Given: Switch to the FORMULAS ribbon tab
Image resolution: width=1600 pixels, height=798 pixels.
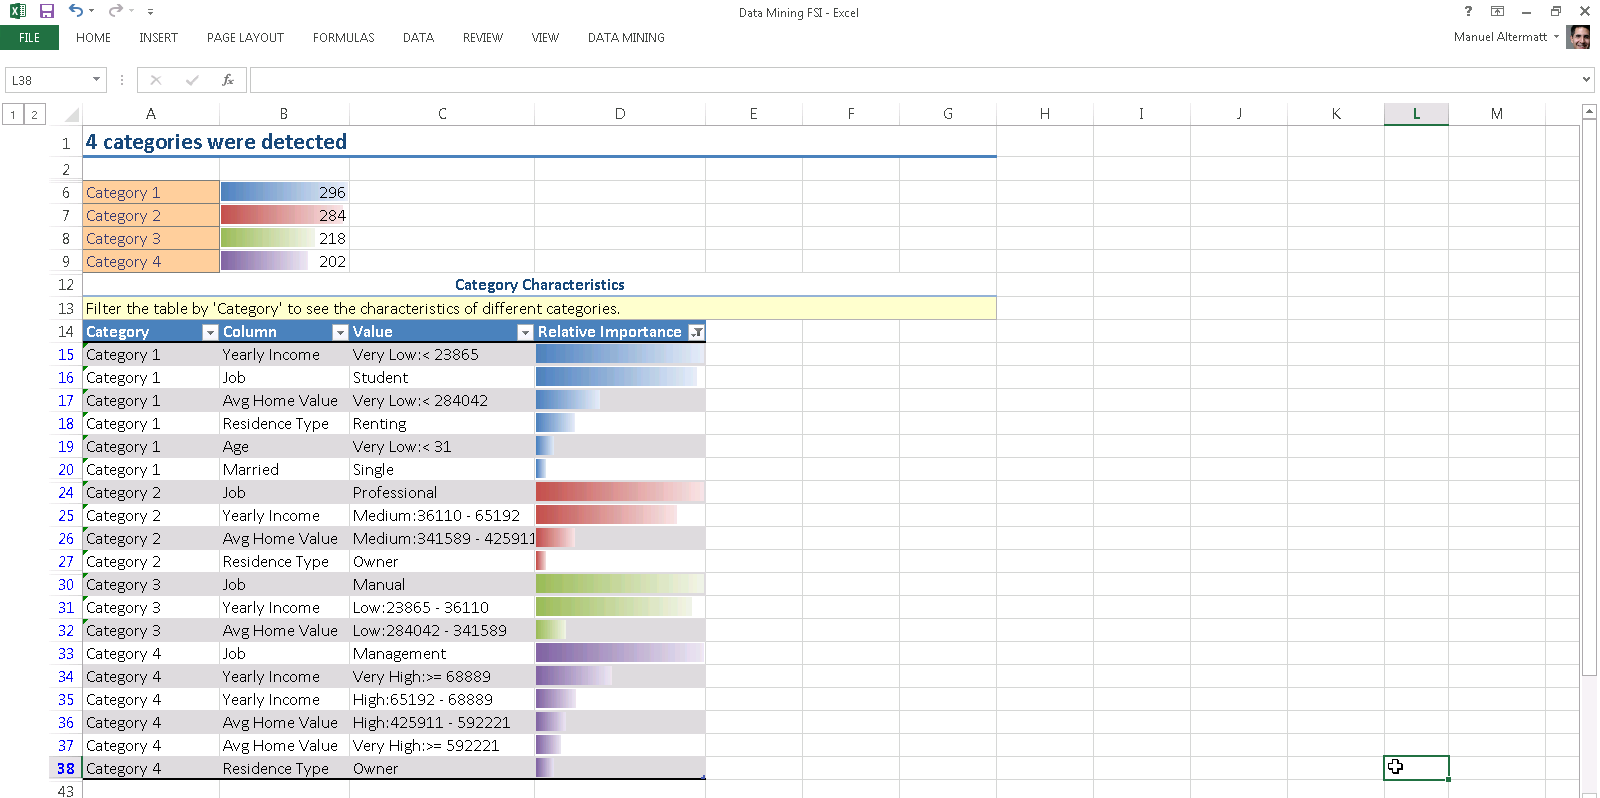Looking at the screenshot, I should pyautogui.click(x=343, y=38).
